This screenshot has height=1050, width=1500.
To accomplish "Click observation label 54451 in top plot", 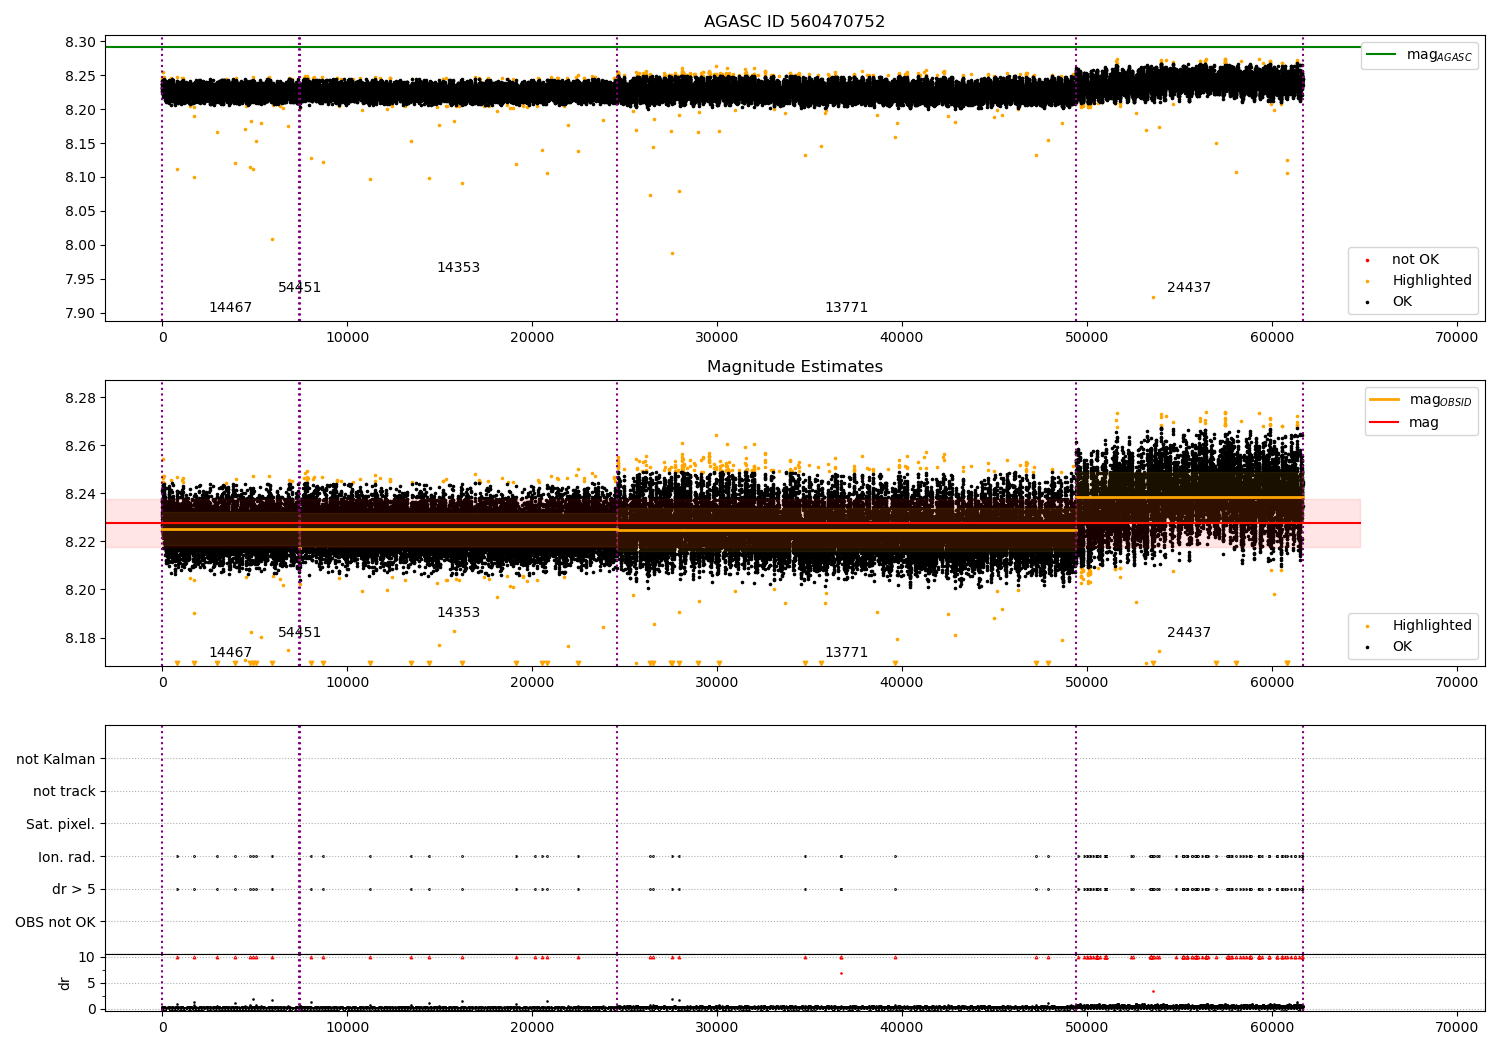I will [x=299, y=287].
